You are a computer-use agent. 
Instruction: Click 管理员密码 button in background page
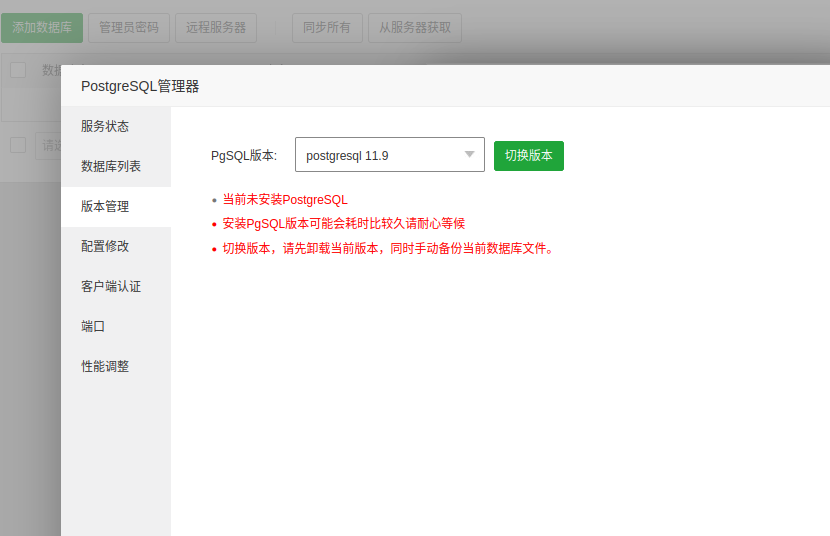[x=129, y=28]
